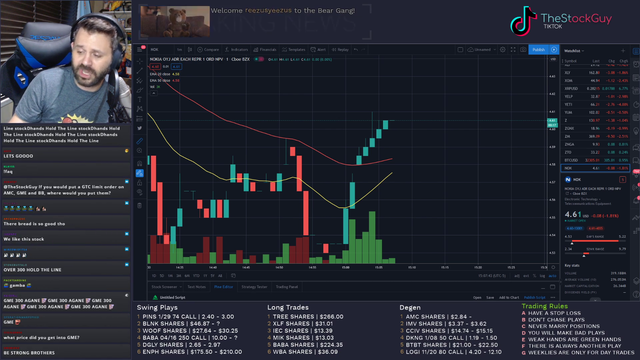Toggle fullscreen chart mode
Screen dimensions: 640x360
tap(513, 49)
